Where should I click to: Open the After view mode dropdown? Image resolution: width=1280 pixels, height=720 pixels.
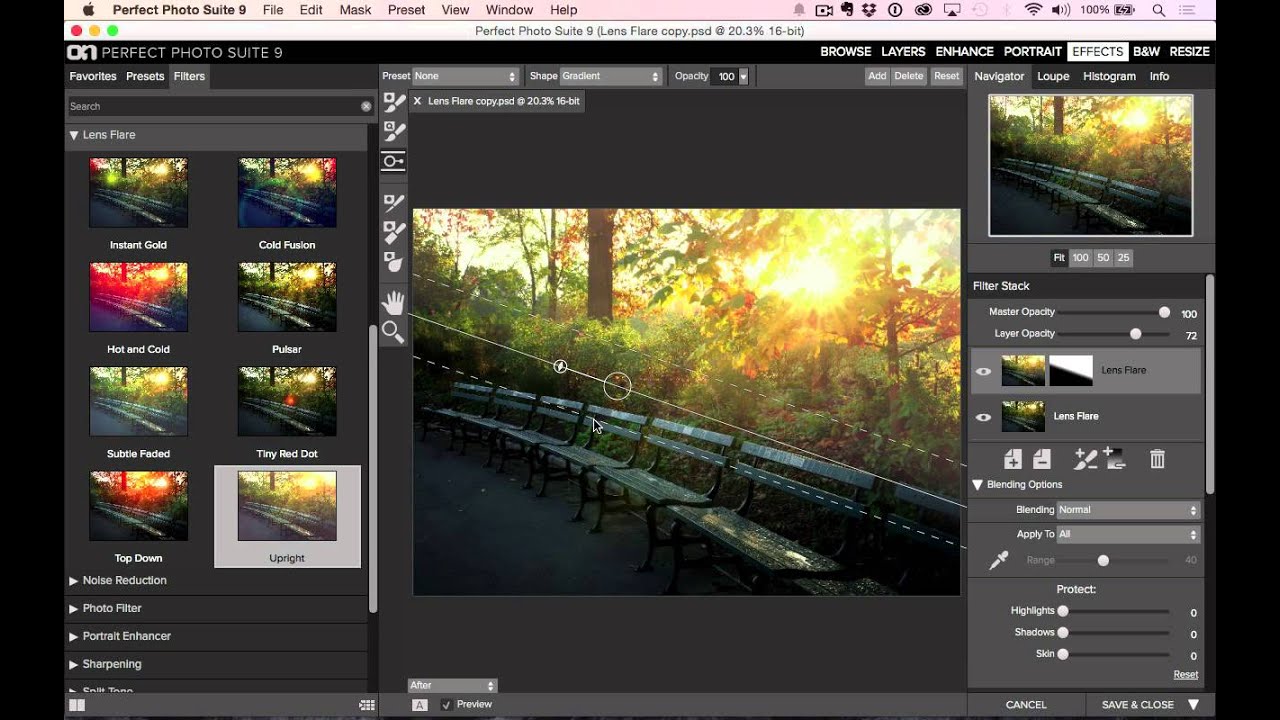tap(452, 685)
